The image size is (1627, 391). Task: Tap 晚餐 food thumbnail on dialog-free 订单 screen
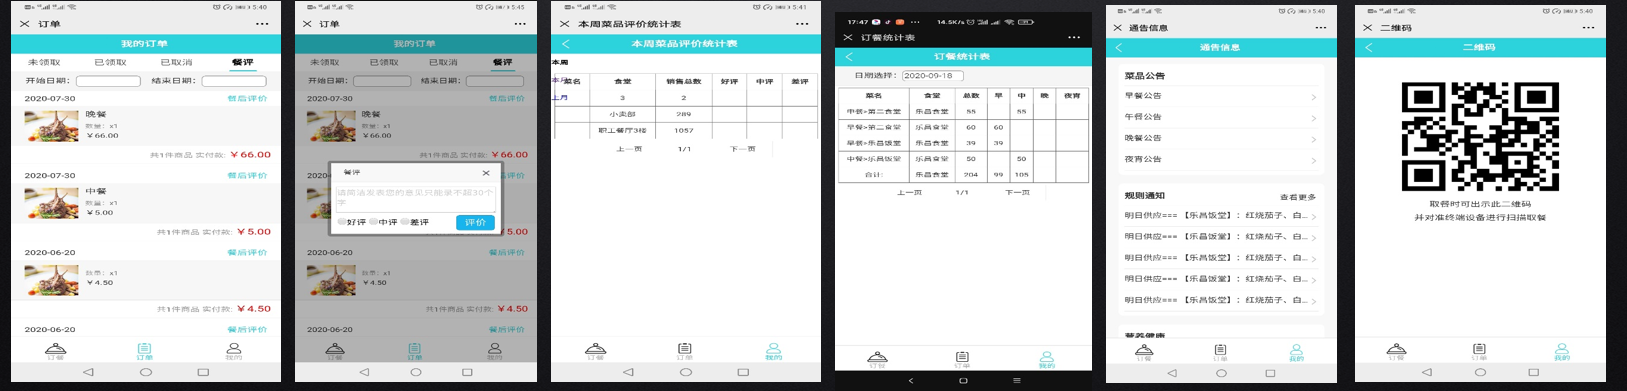click(x=51, y=126)
